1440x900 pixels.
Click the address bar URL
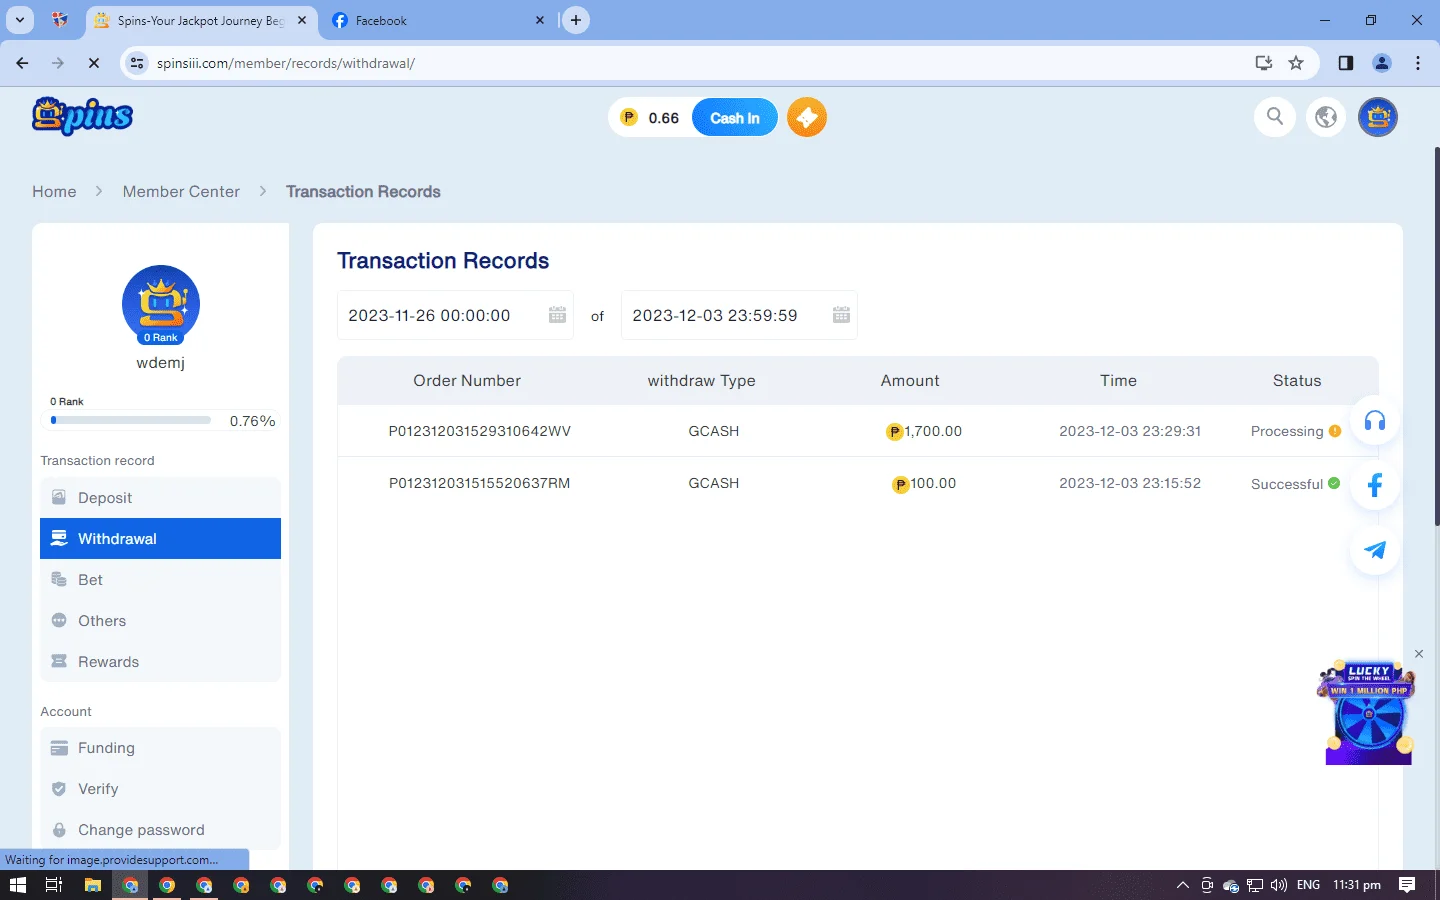tap(286, 63)
